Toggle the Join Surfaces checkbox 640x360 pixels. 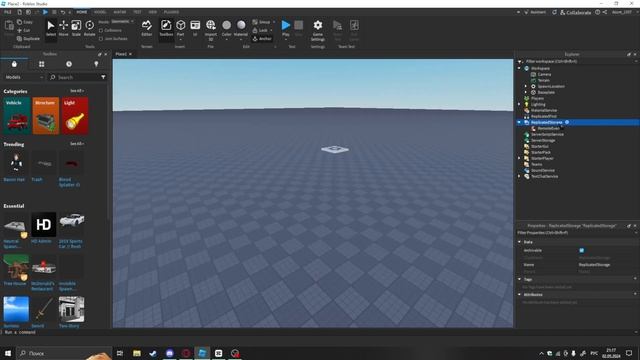coord(101,39)
